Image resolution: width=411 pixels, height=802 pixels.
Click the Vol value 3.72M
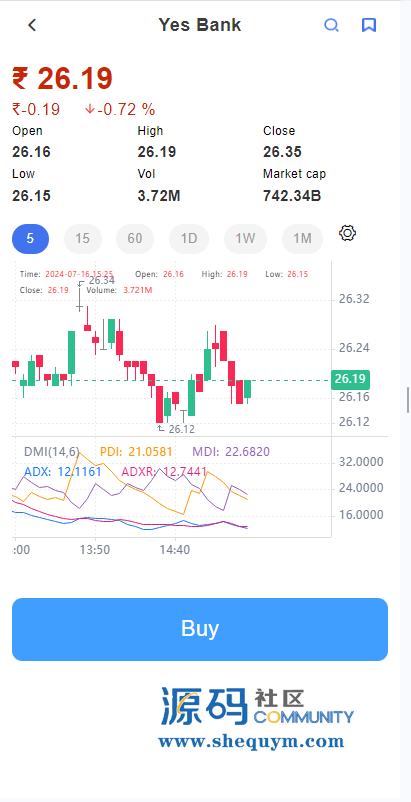[159, 196]
